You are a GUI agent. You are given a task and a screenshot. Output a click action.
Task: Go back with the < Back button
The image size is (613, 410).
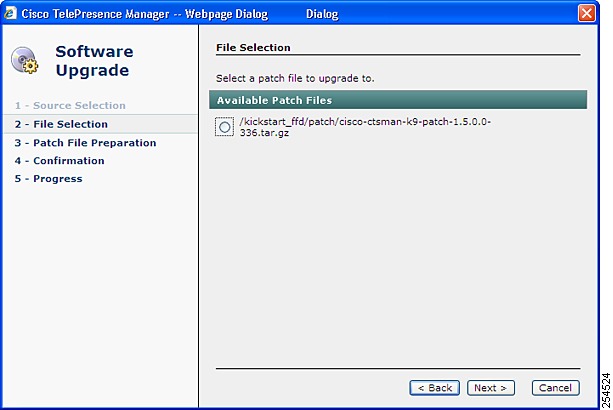(434, 388)
